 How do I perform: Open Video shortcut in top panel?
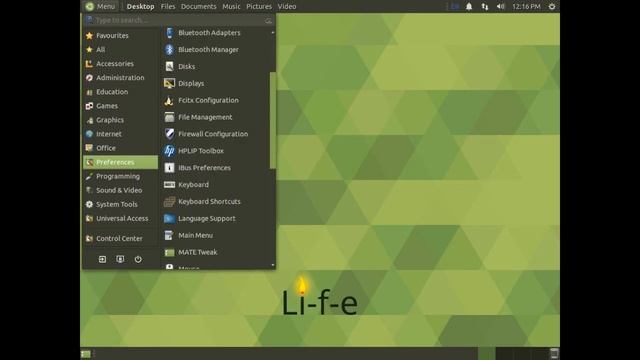287,7
